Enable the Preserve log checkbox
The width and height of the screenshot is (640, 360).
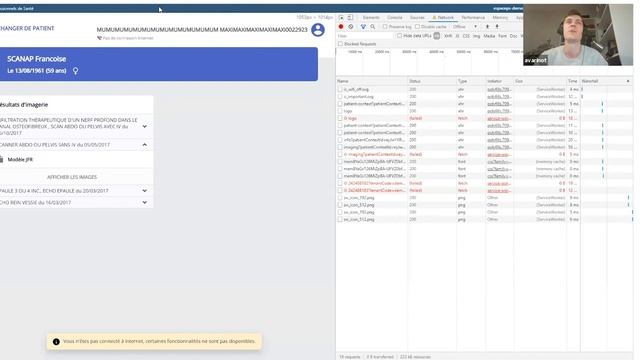tap(385, 27)
